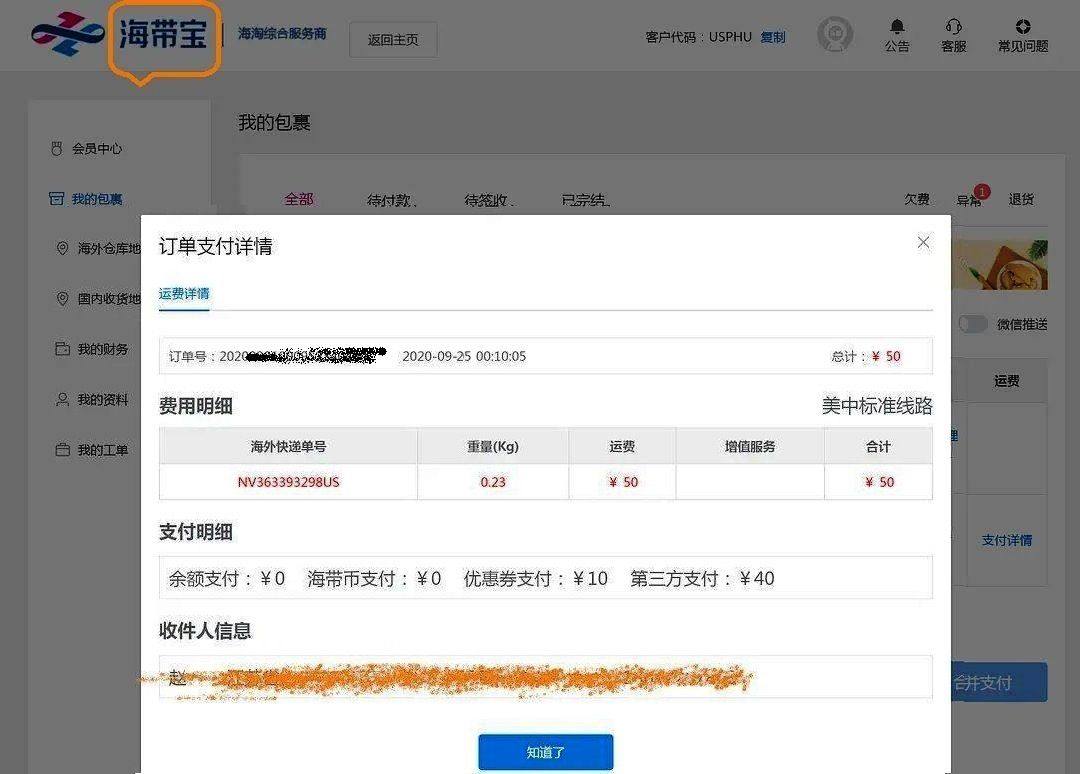Switch to 待付款 tab
This screenshot has height=774, width=1080.
391,200
